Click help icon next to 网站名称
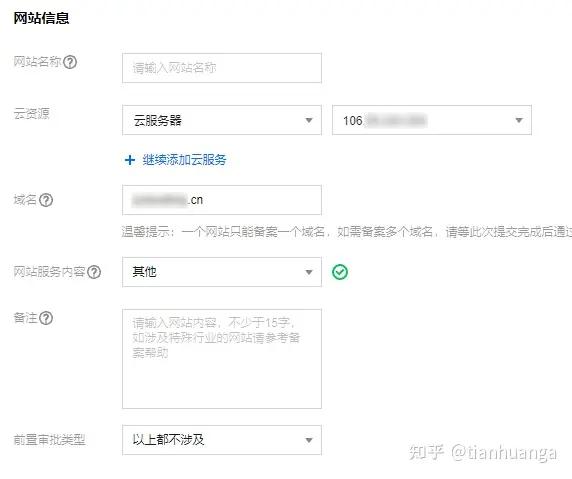This screenshot has width=572, height=479. point(70,62)
